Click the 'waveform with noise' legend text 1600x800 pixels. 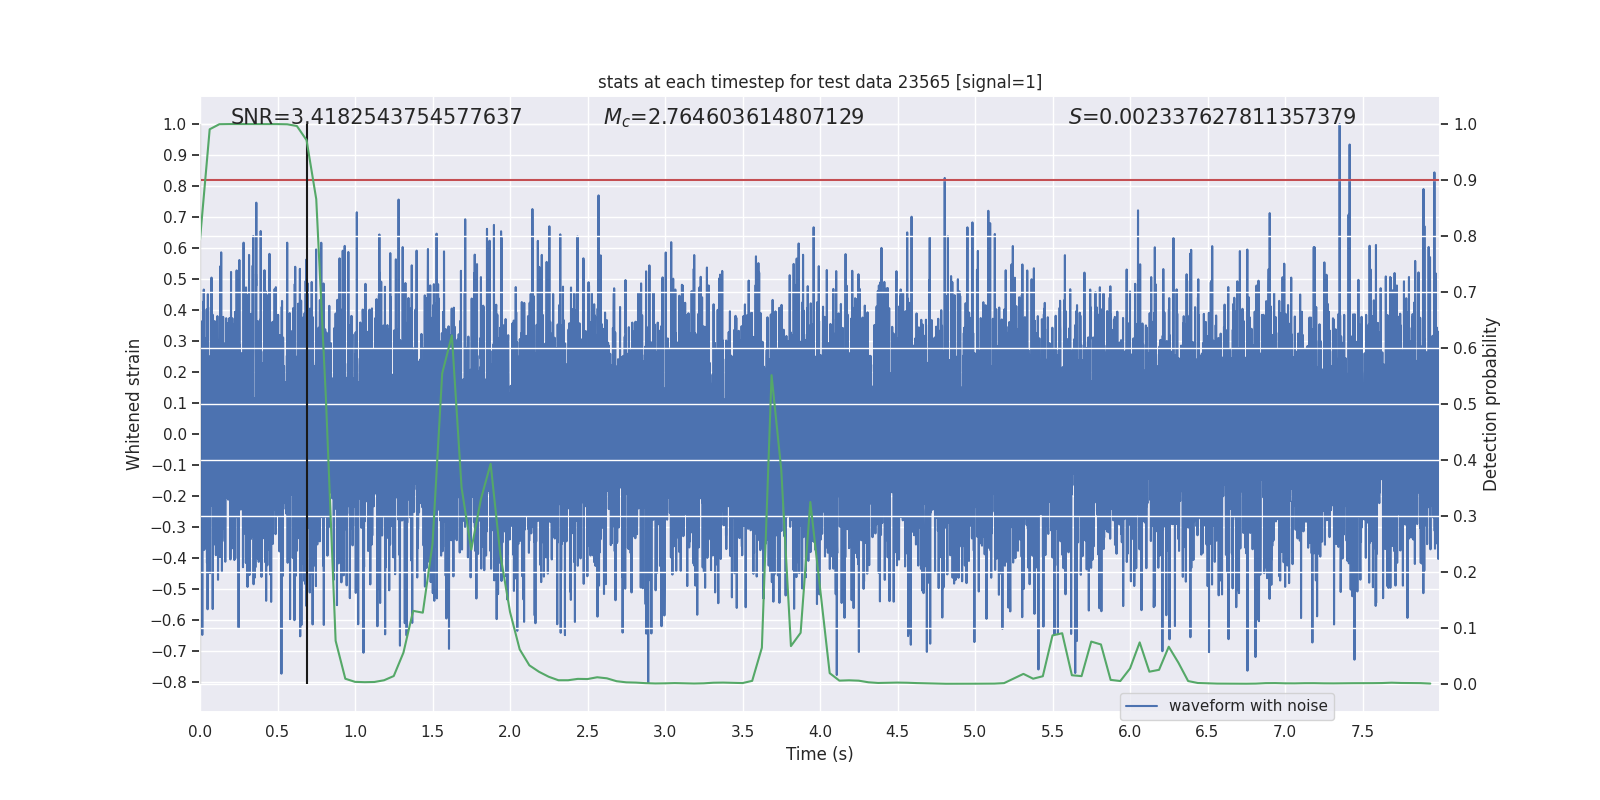click(x=1248, y=706)
